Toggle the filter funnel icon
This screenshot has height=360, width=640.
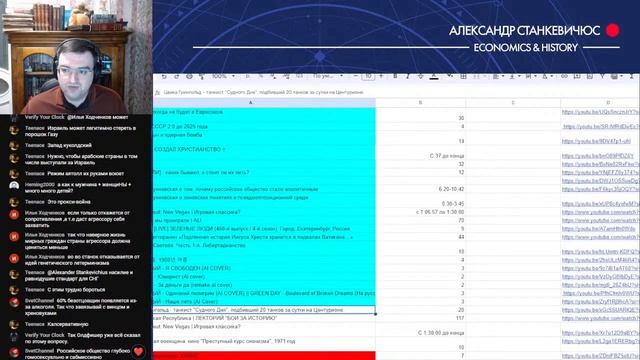click(x=602, y=76)
